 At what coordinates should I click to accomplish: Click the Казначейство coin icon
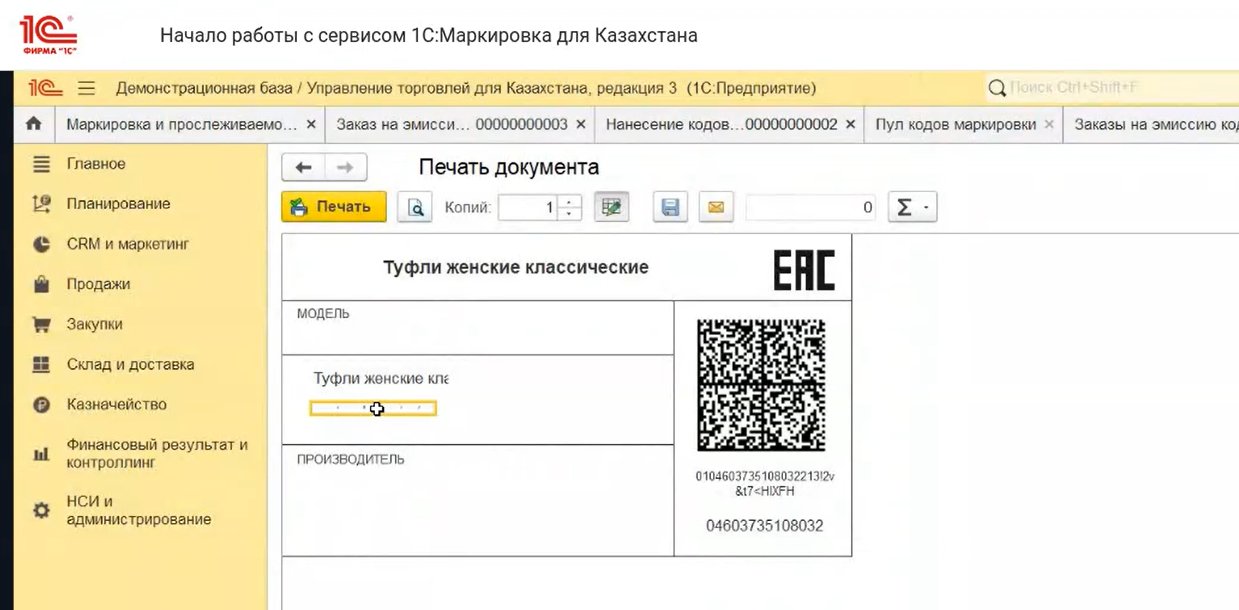[41, 405]
